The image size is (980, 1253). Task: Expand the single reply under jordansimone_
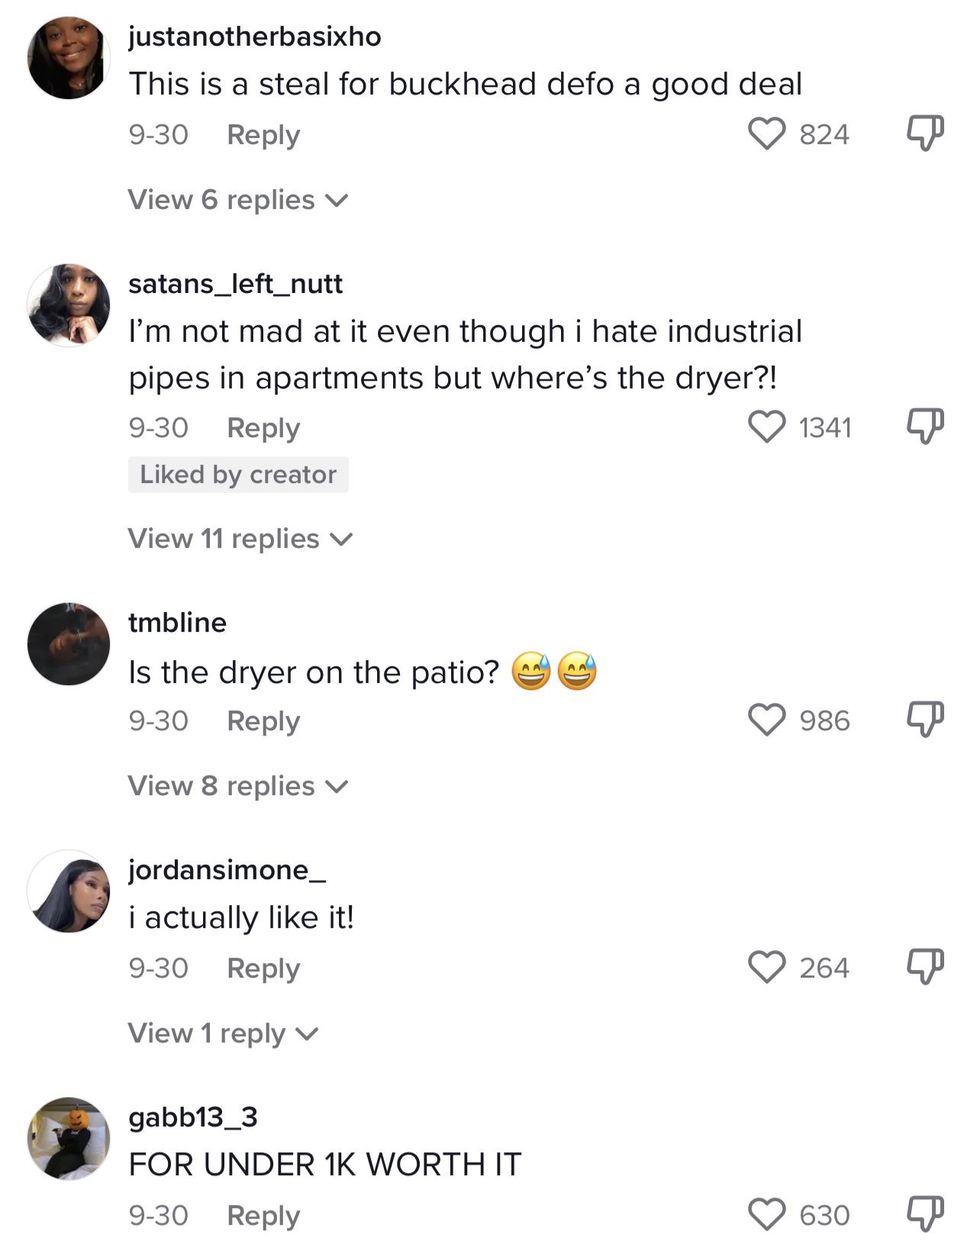222,1033
